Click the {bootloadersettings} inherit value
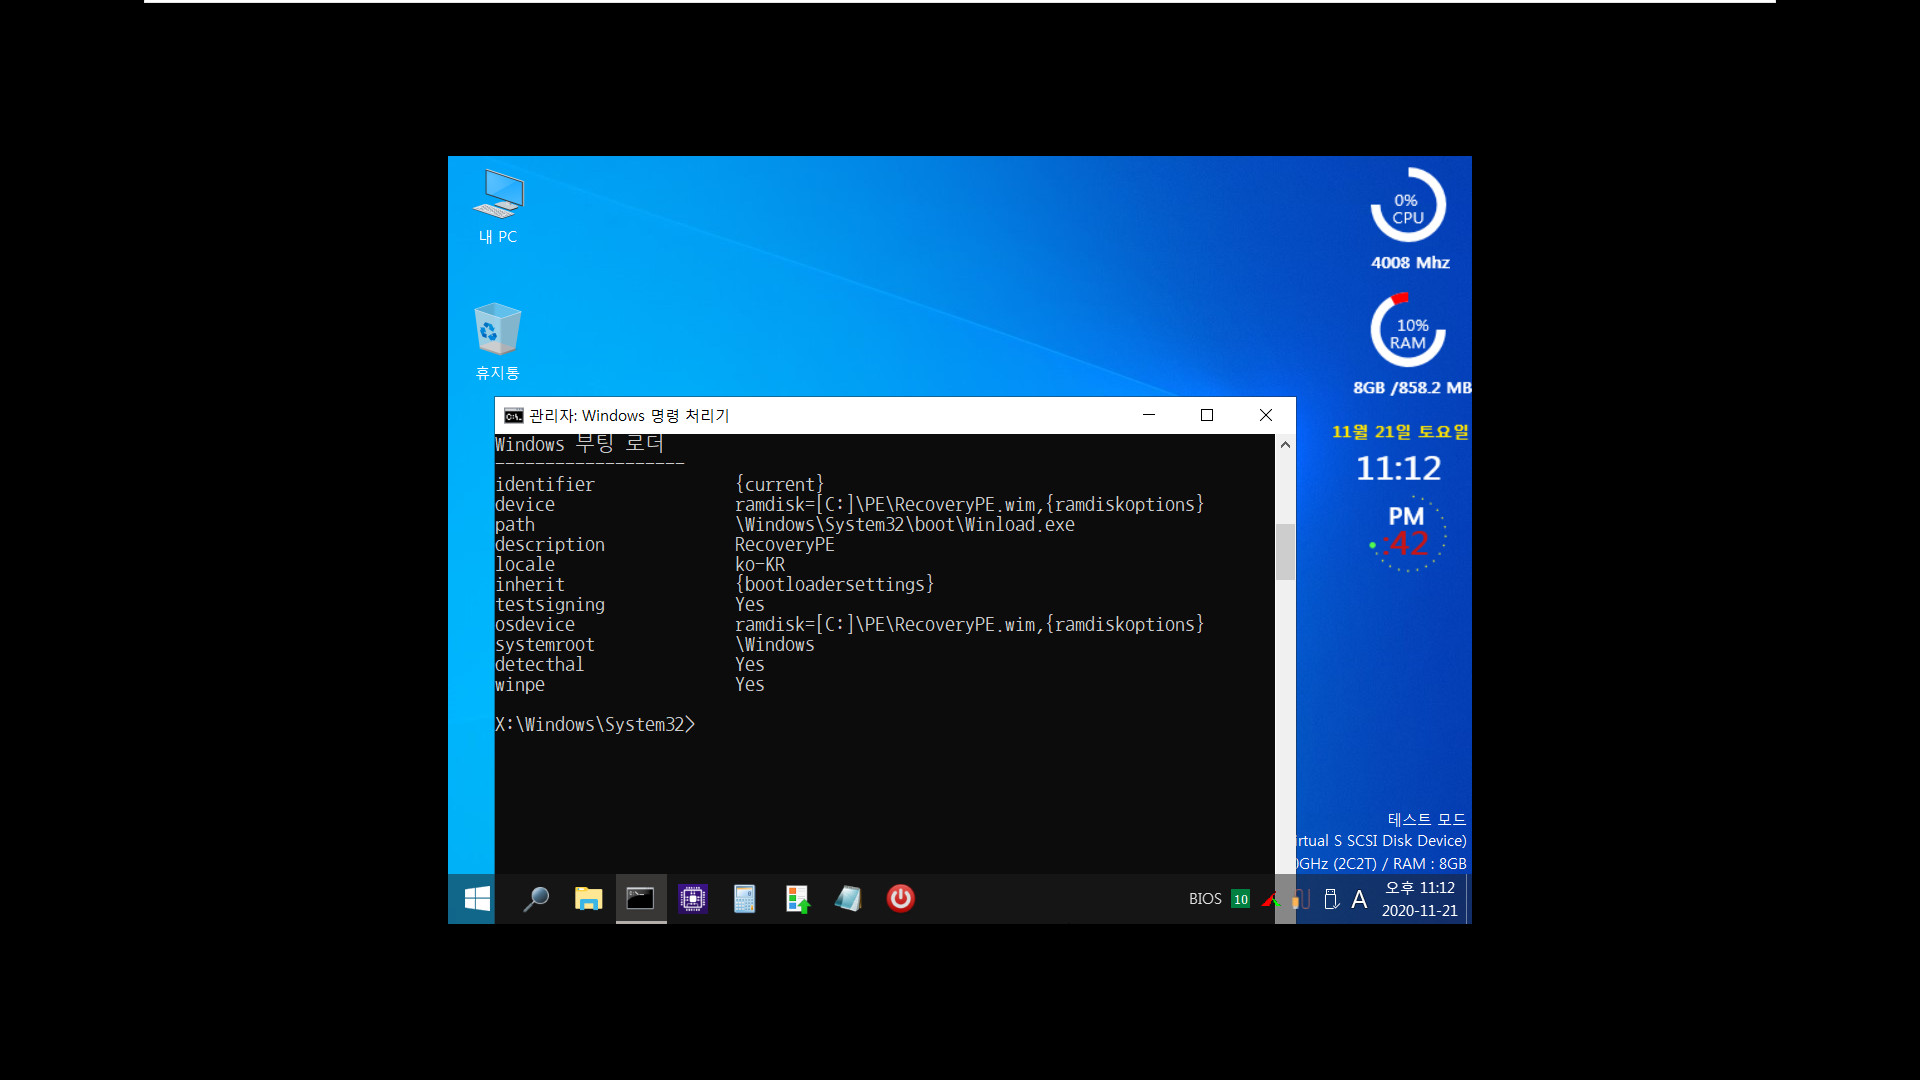The image size is (1920, 1080). click(835, 585)
